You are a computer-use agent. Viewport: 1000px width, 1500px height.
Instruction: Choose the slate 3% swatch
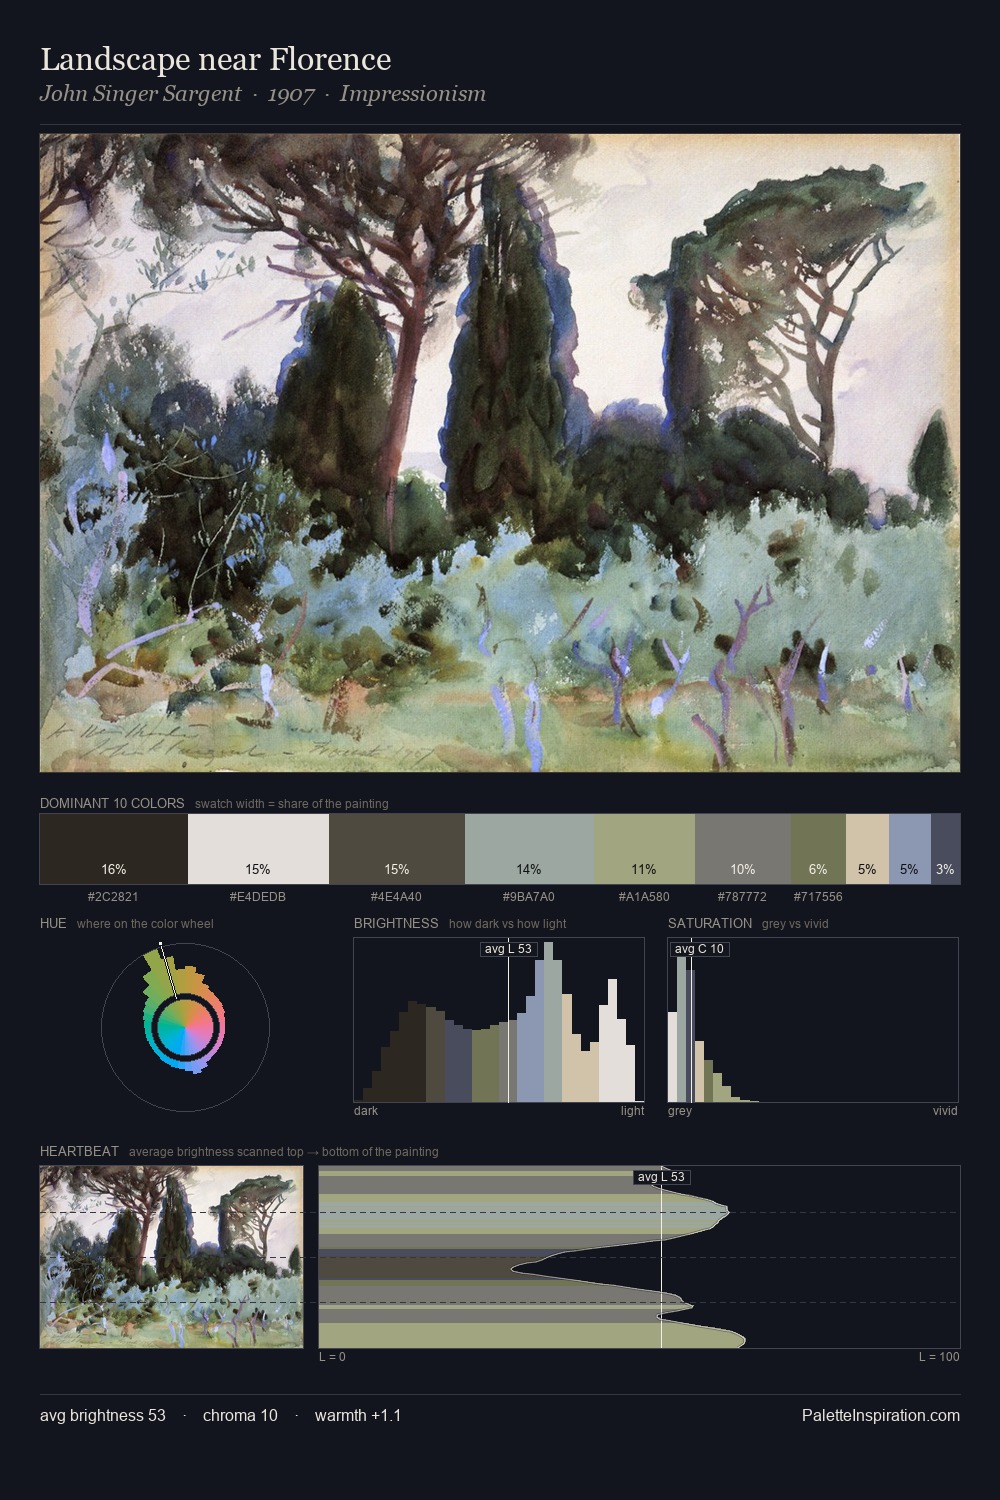click(x=945, y=849)
